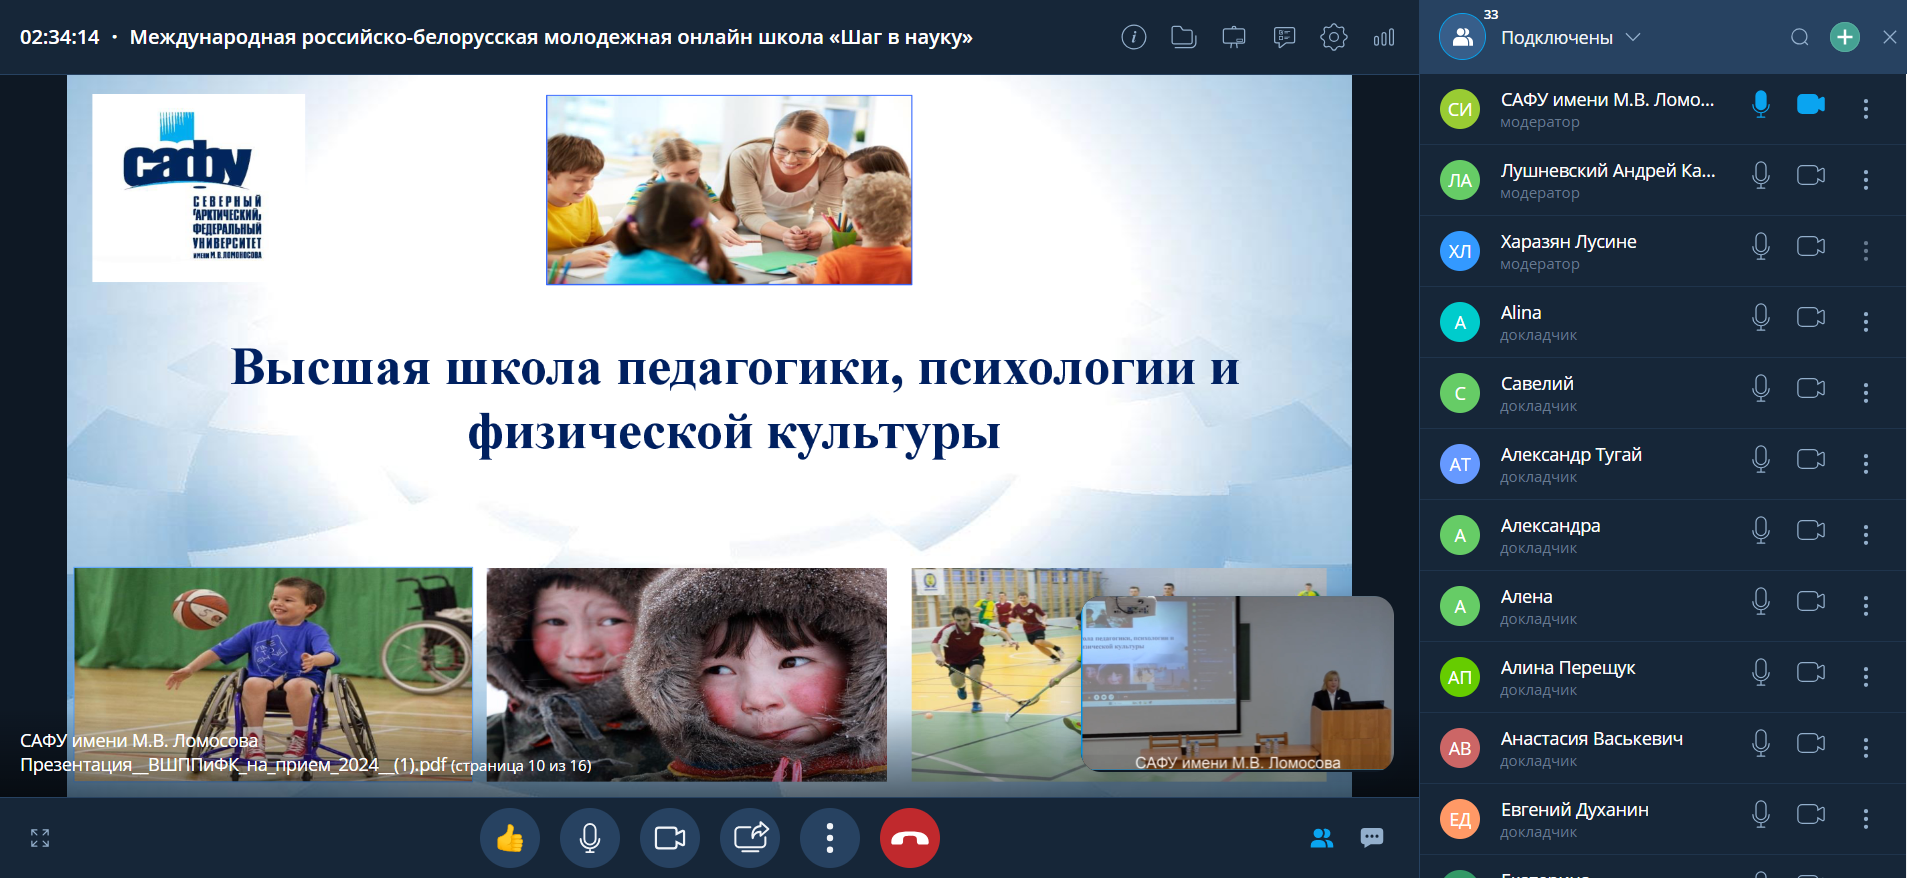Click camera icon for Александра
1907x878 pixels.
pos(1811,530)
